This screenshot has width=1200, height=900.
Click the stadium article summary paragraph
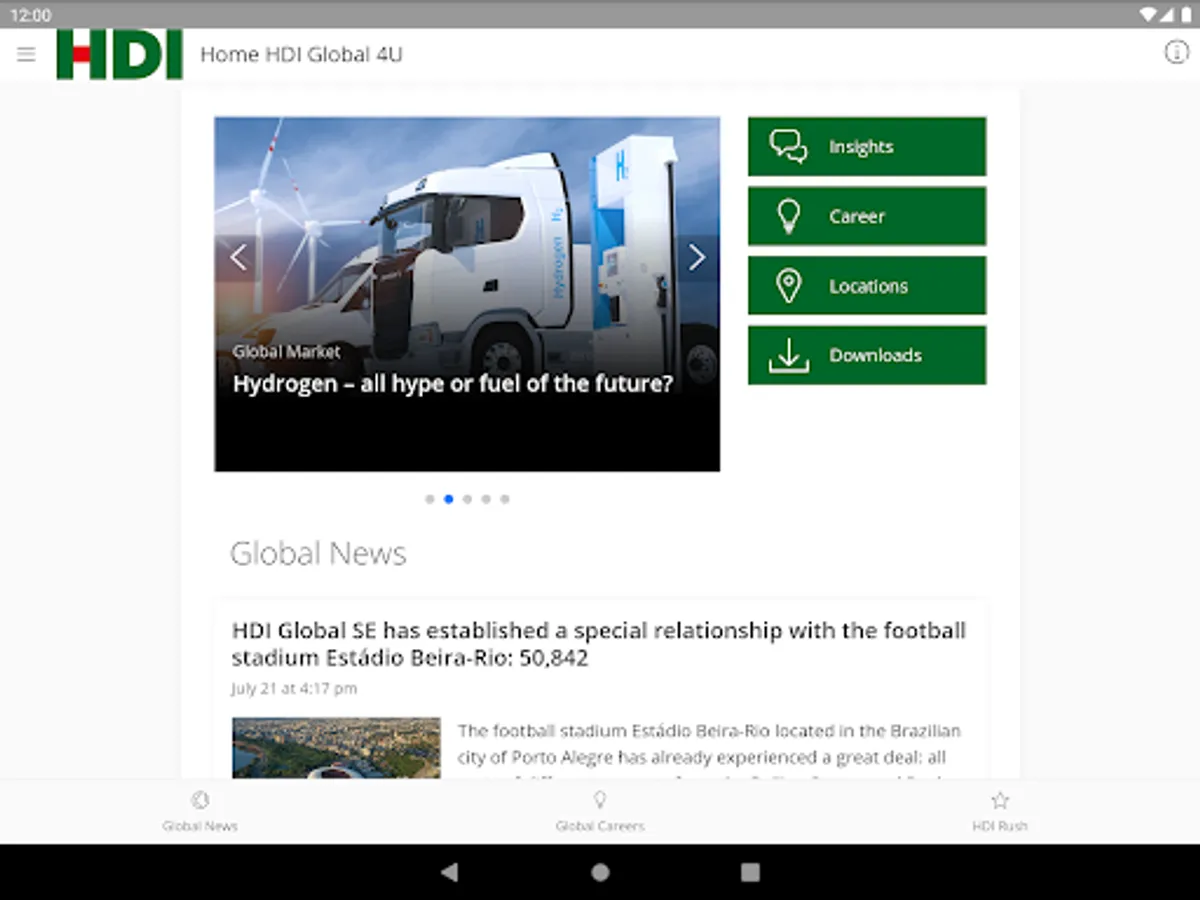(x=709, y=750)
